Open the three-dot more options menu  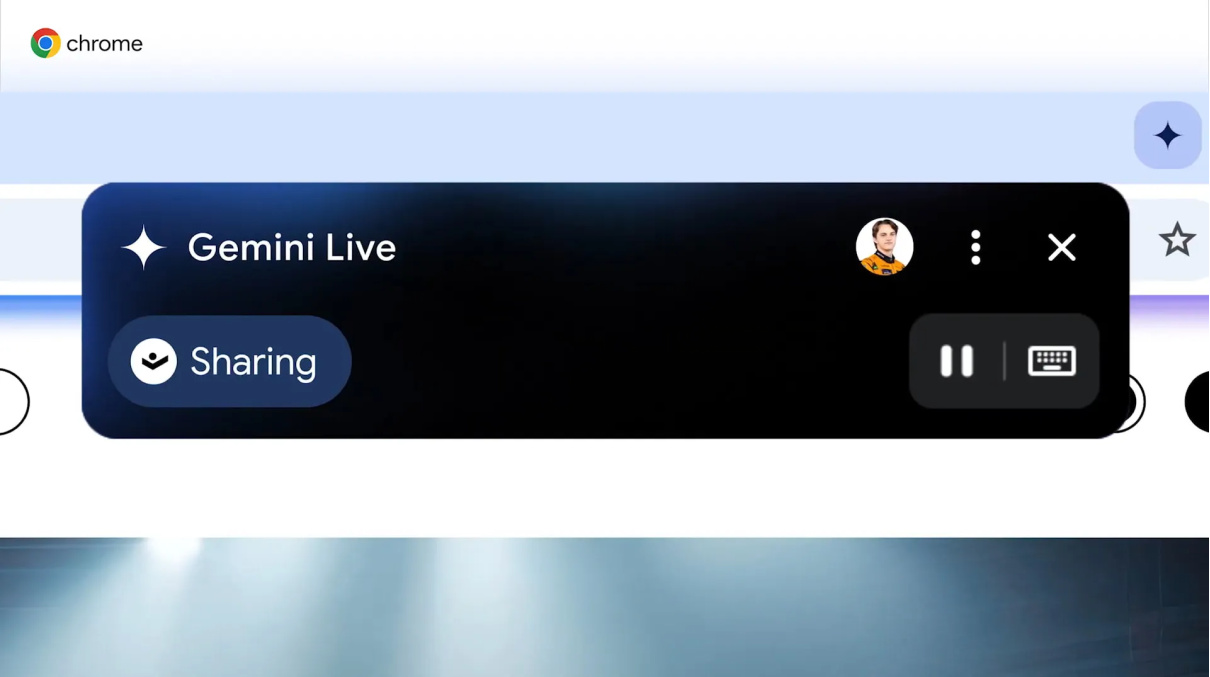[976, 247]
